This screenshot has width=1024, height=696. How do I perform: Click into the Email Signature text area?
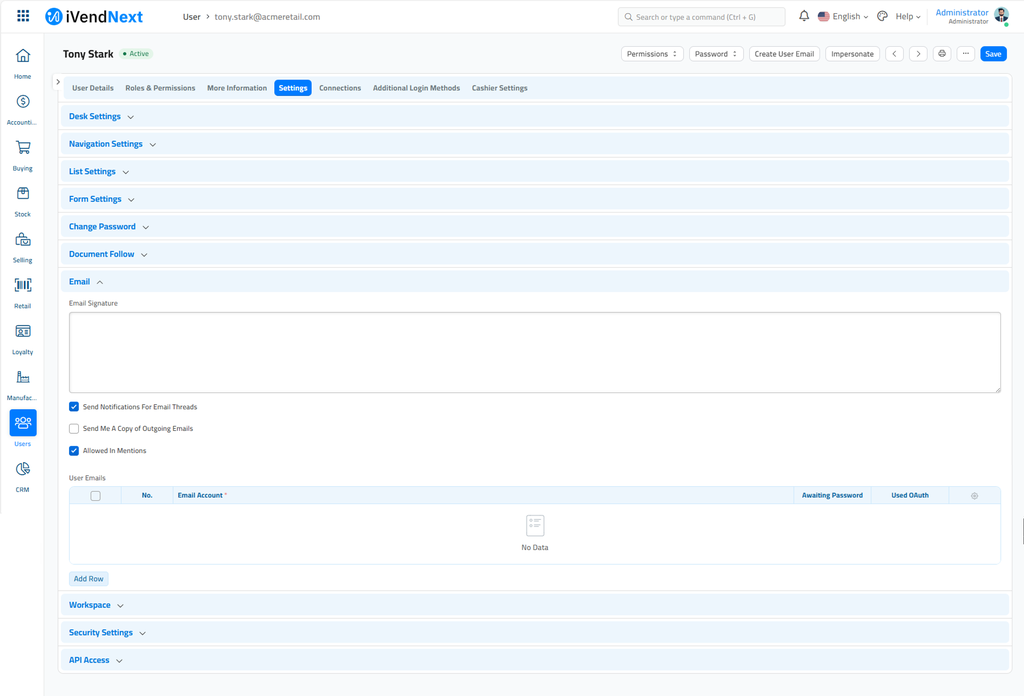[534, 353]
